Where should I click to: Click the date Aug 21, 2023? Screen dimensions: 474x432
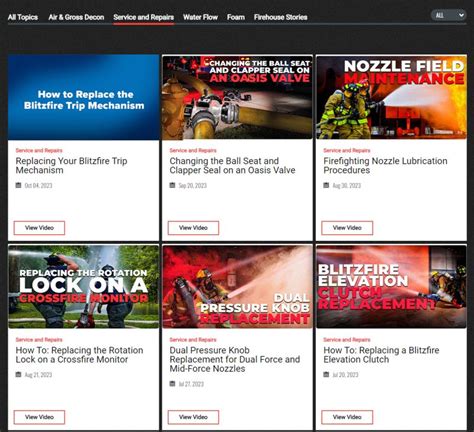(38, 375)
